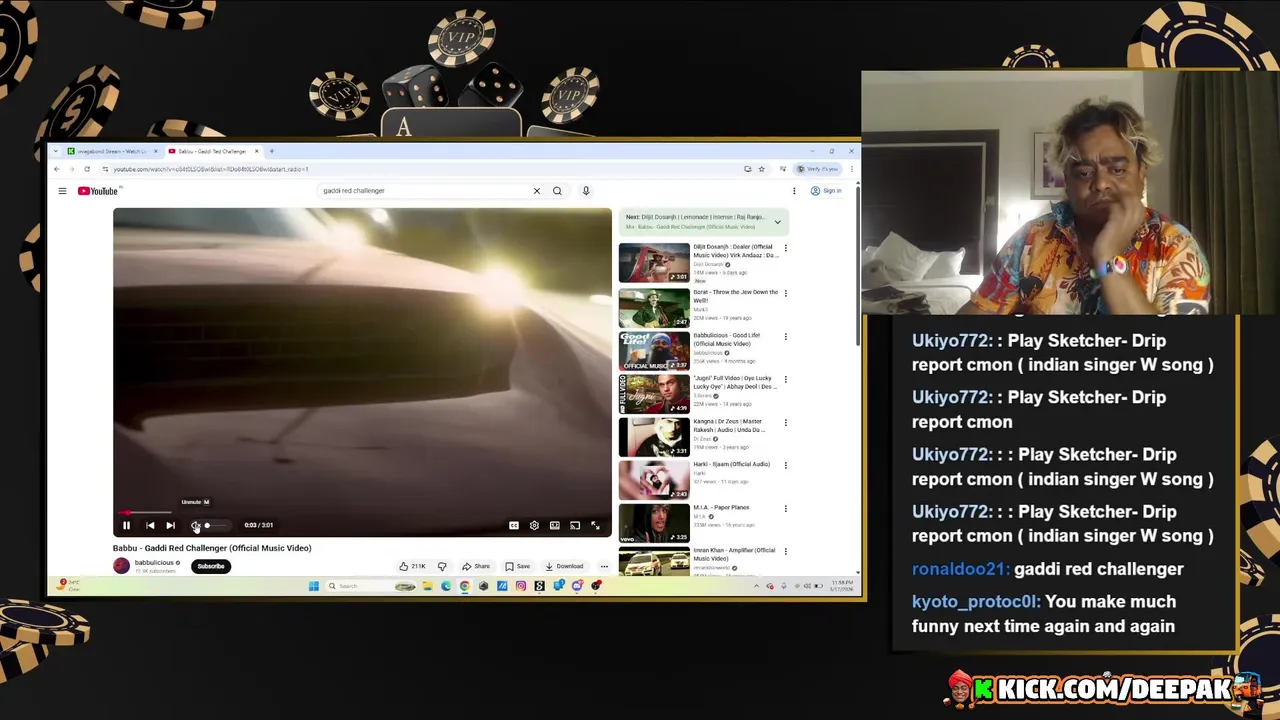Viewport: 1280px width, 720px height.
Task: Open options menu for Borat video
Action: click(785, 293)
